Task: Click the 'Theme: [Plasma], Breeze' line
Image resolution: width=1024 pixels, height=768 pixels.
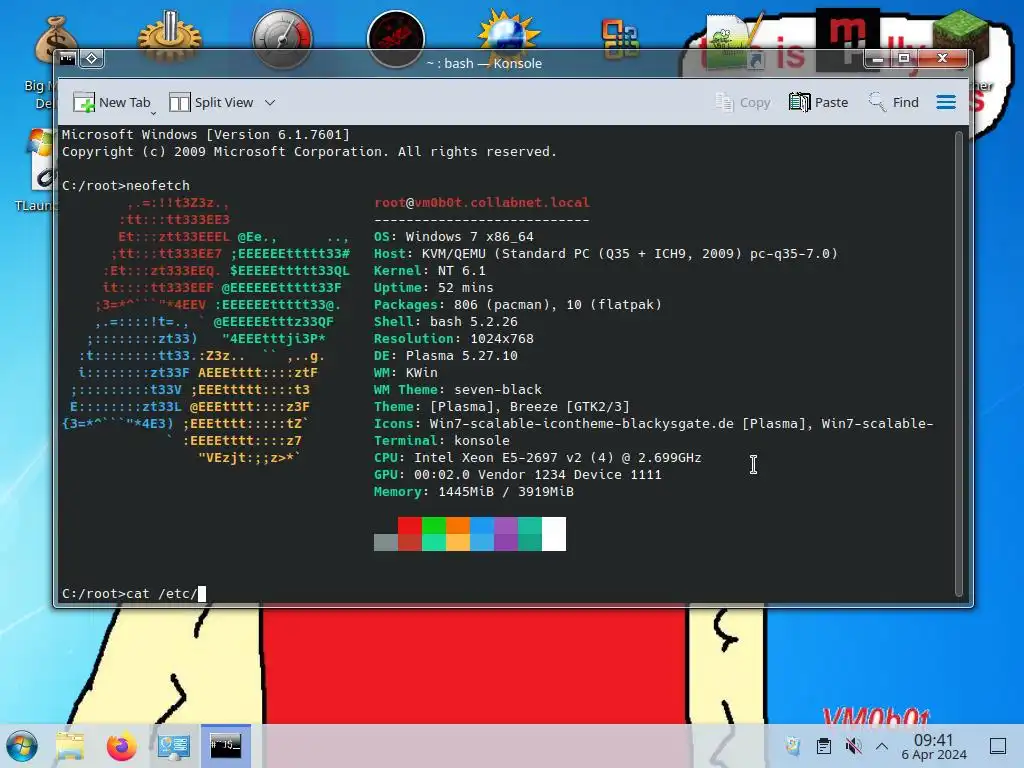Action: tap(502, 406)
